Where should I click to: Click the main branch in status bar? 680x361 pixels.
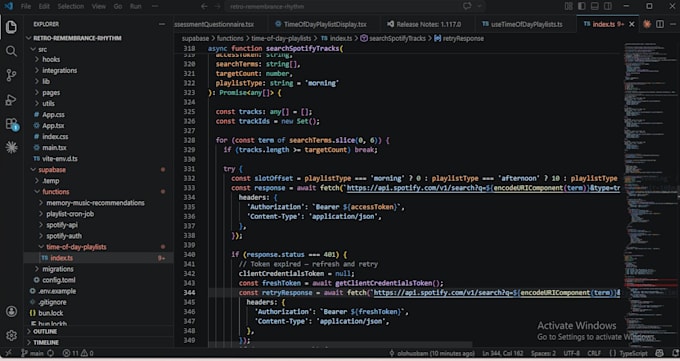tap(33, 353)
